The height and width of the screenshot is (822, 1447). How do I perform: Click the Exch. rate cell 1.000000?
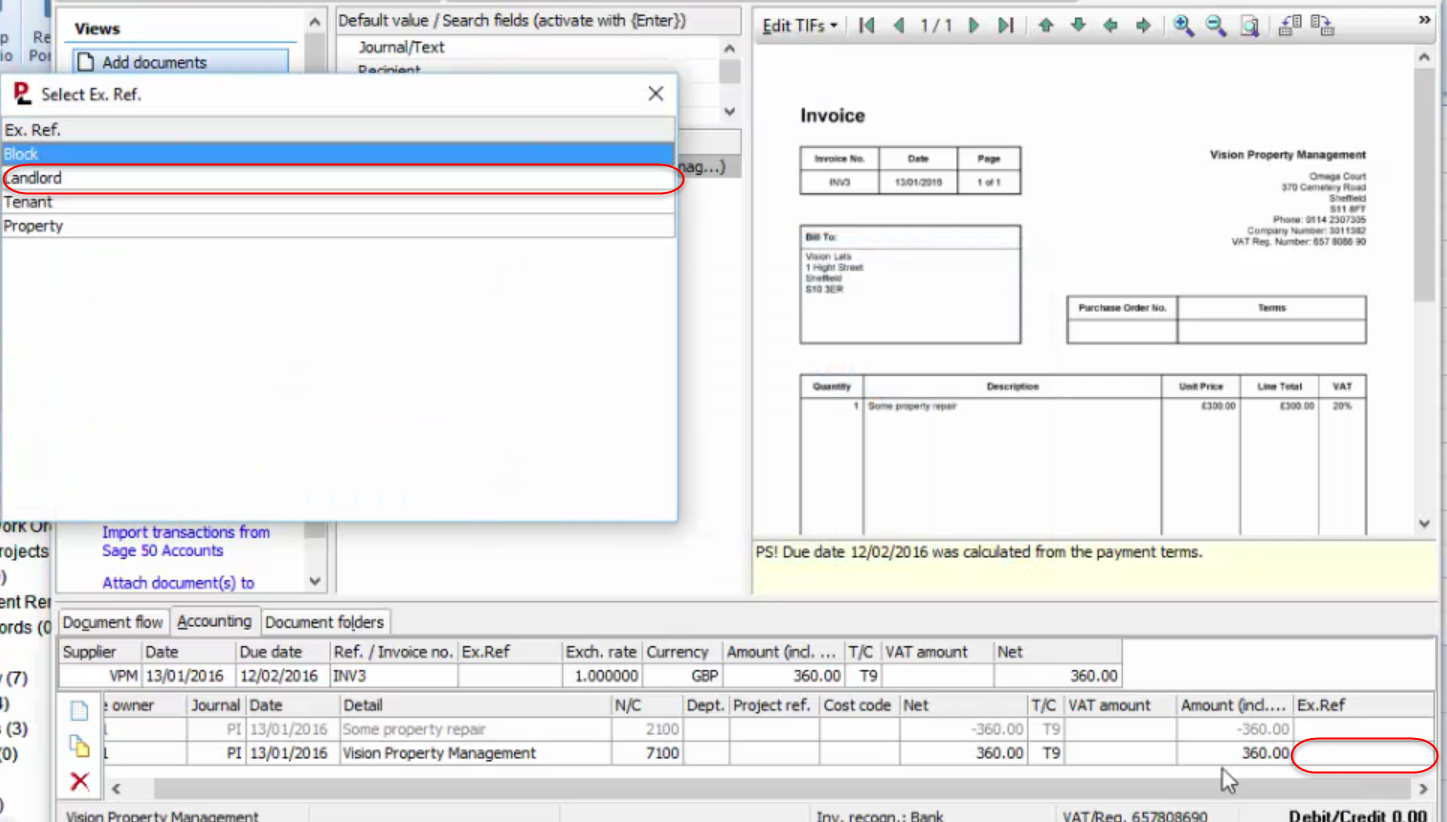click(602, 676)
